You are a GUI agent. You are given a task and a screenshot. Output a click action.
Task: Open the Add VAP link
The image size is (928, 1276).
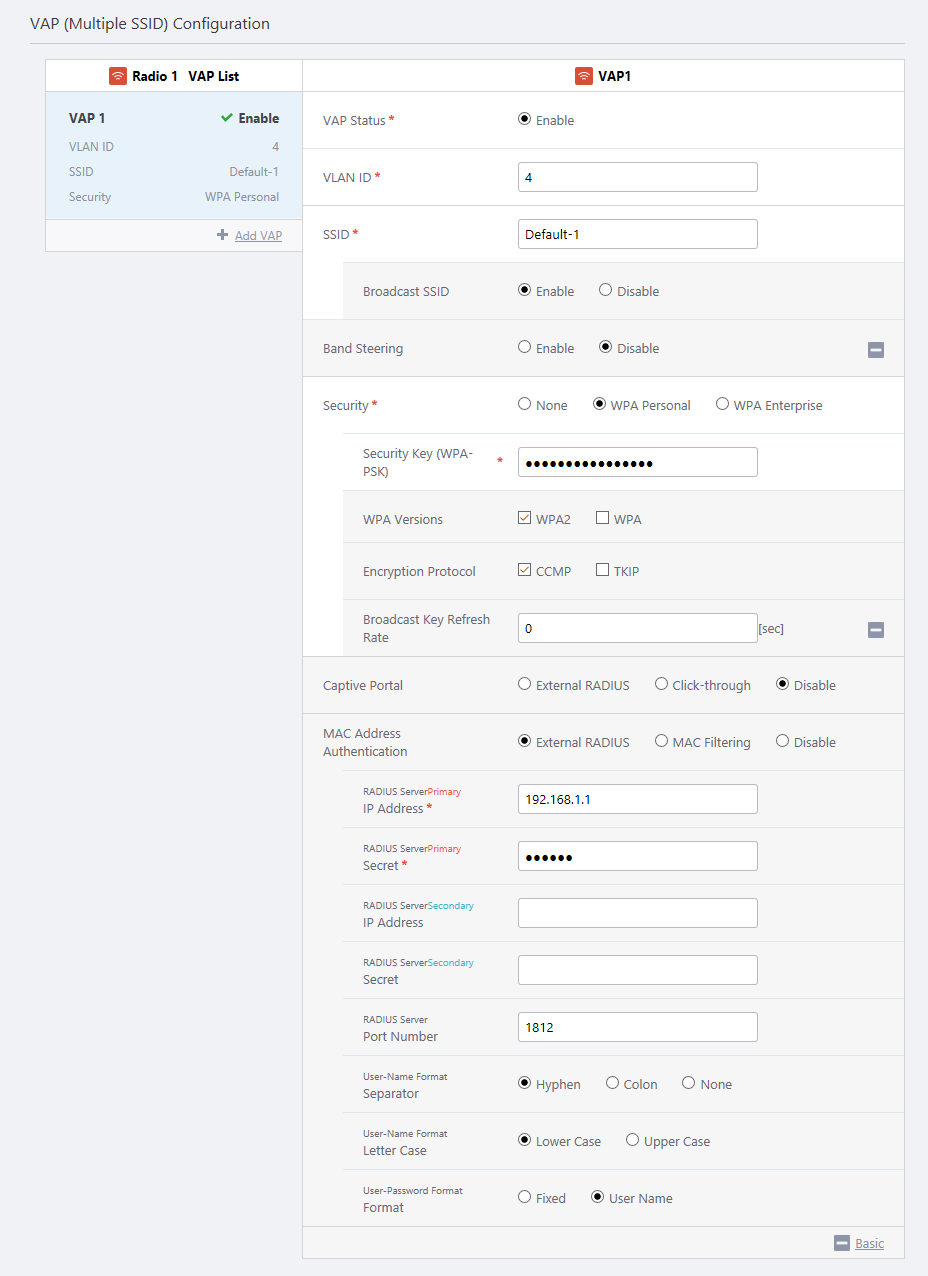point(258,236)
